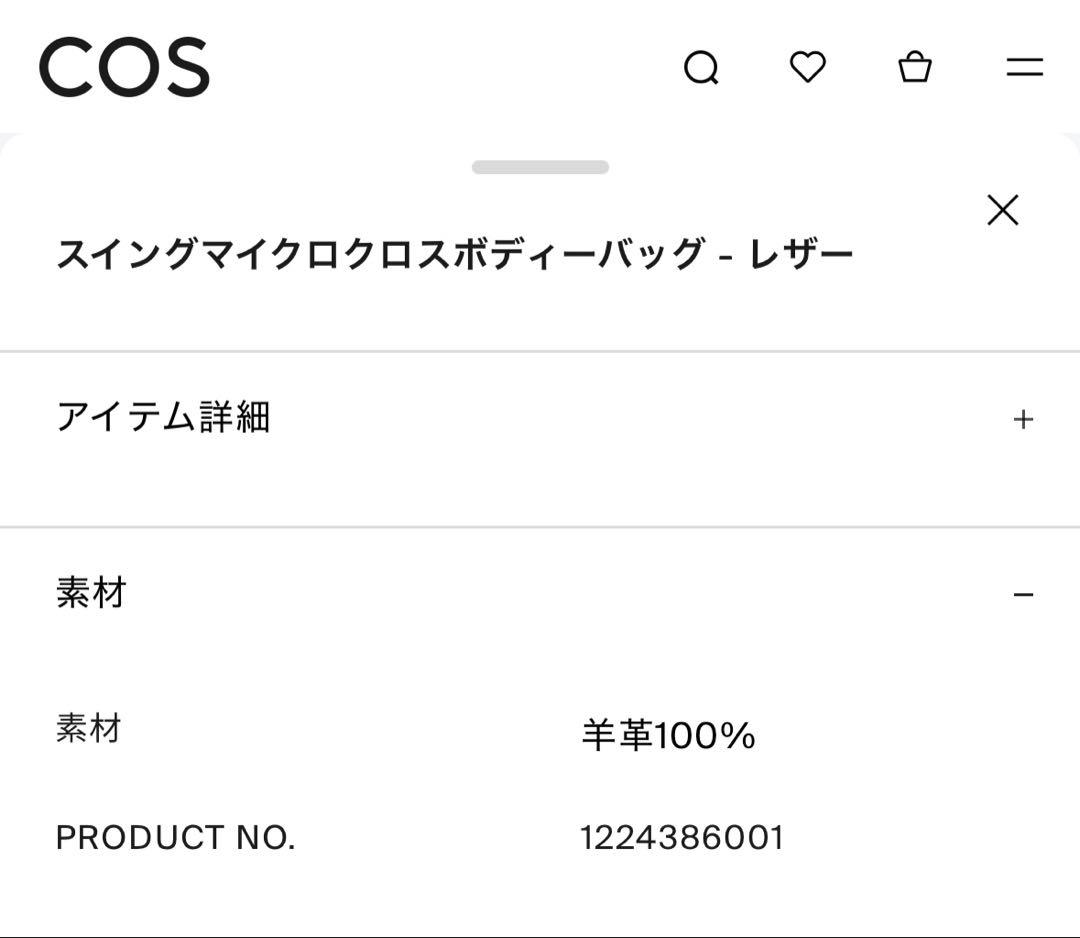
Task: Click the 素材 label row
Action: (x=89, y=729)
